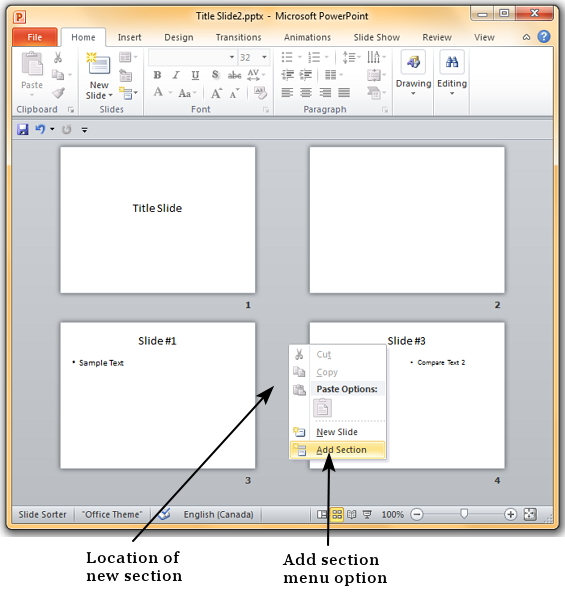Toggle Bold formatting
The height and width of the screenshot is (608, 565).
coord(157,75)
